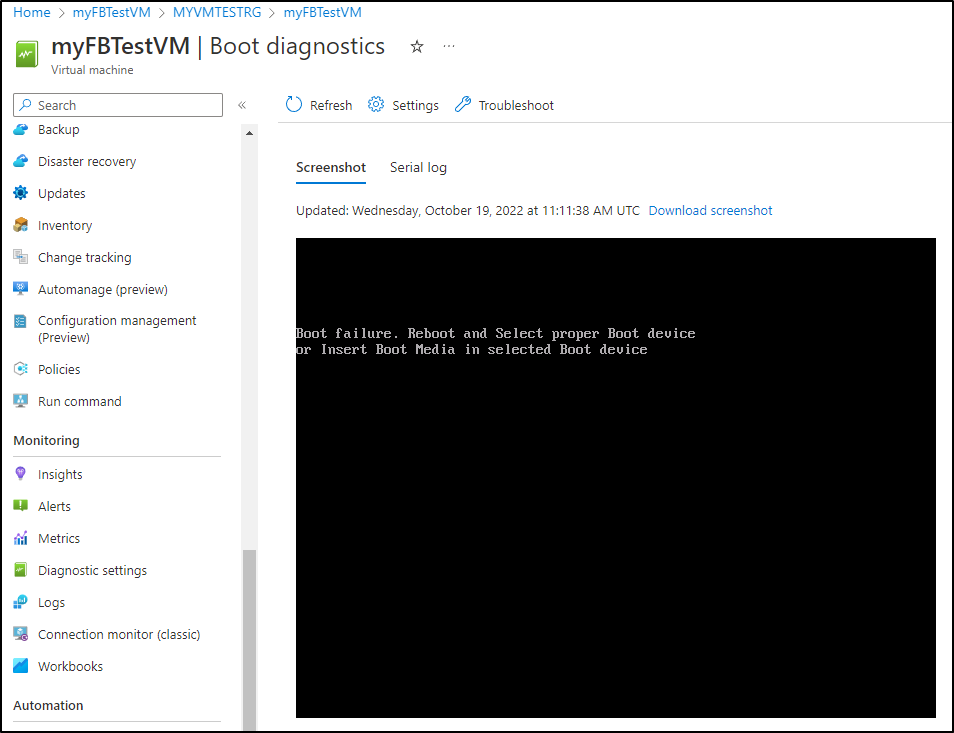The image size is (954, 733).
Task: Click the Settings toolbar label
Action: click(416, 105)
